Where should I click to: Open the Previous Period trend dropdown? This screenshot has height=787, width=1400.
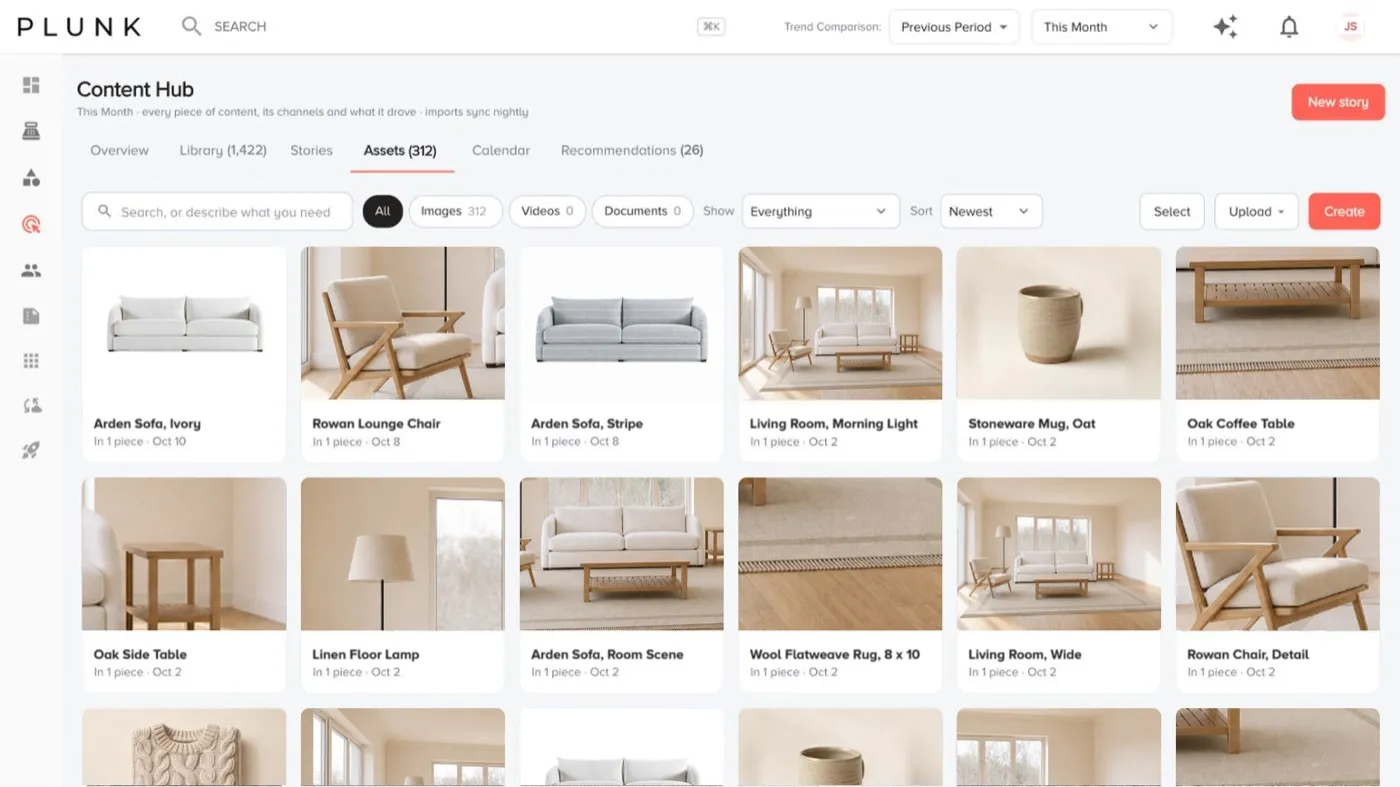click(954, 27)
